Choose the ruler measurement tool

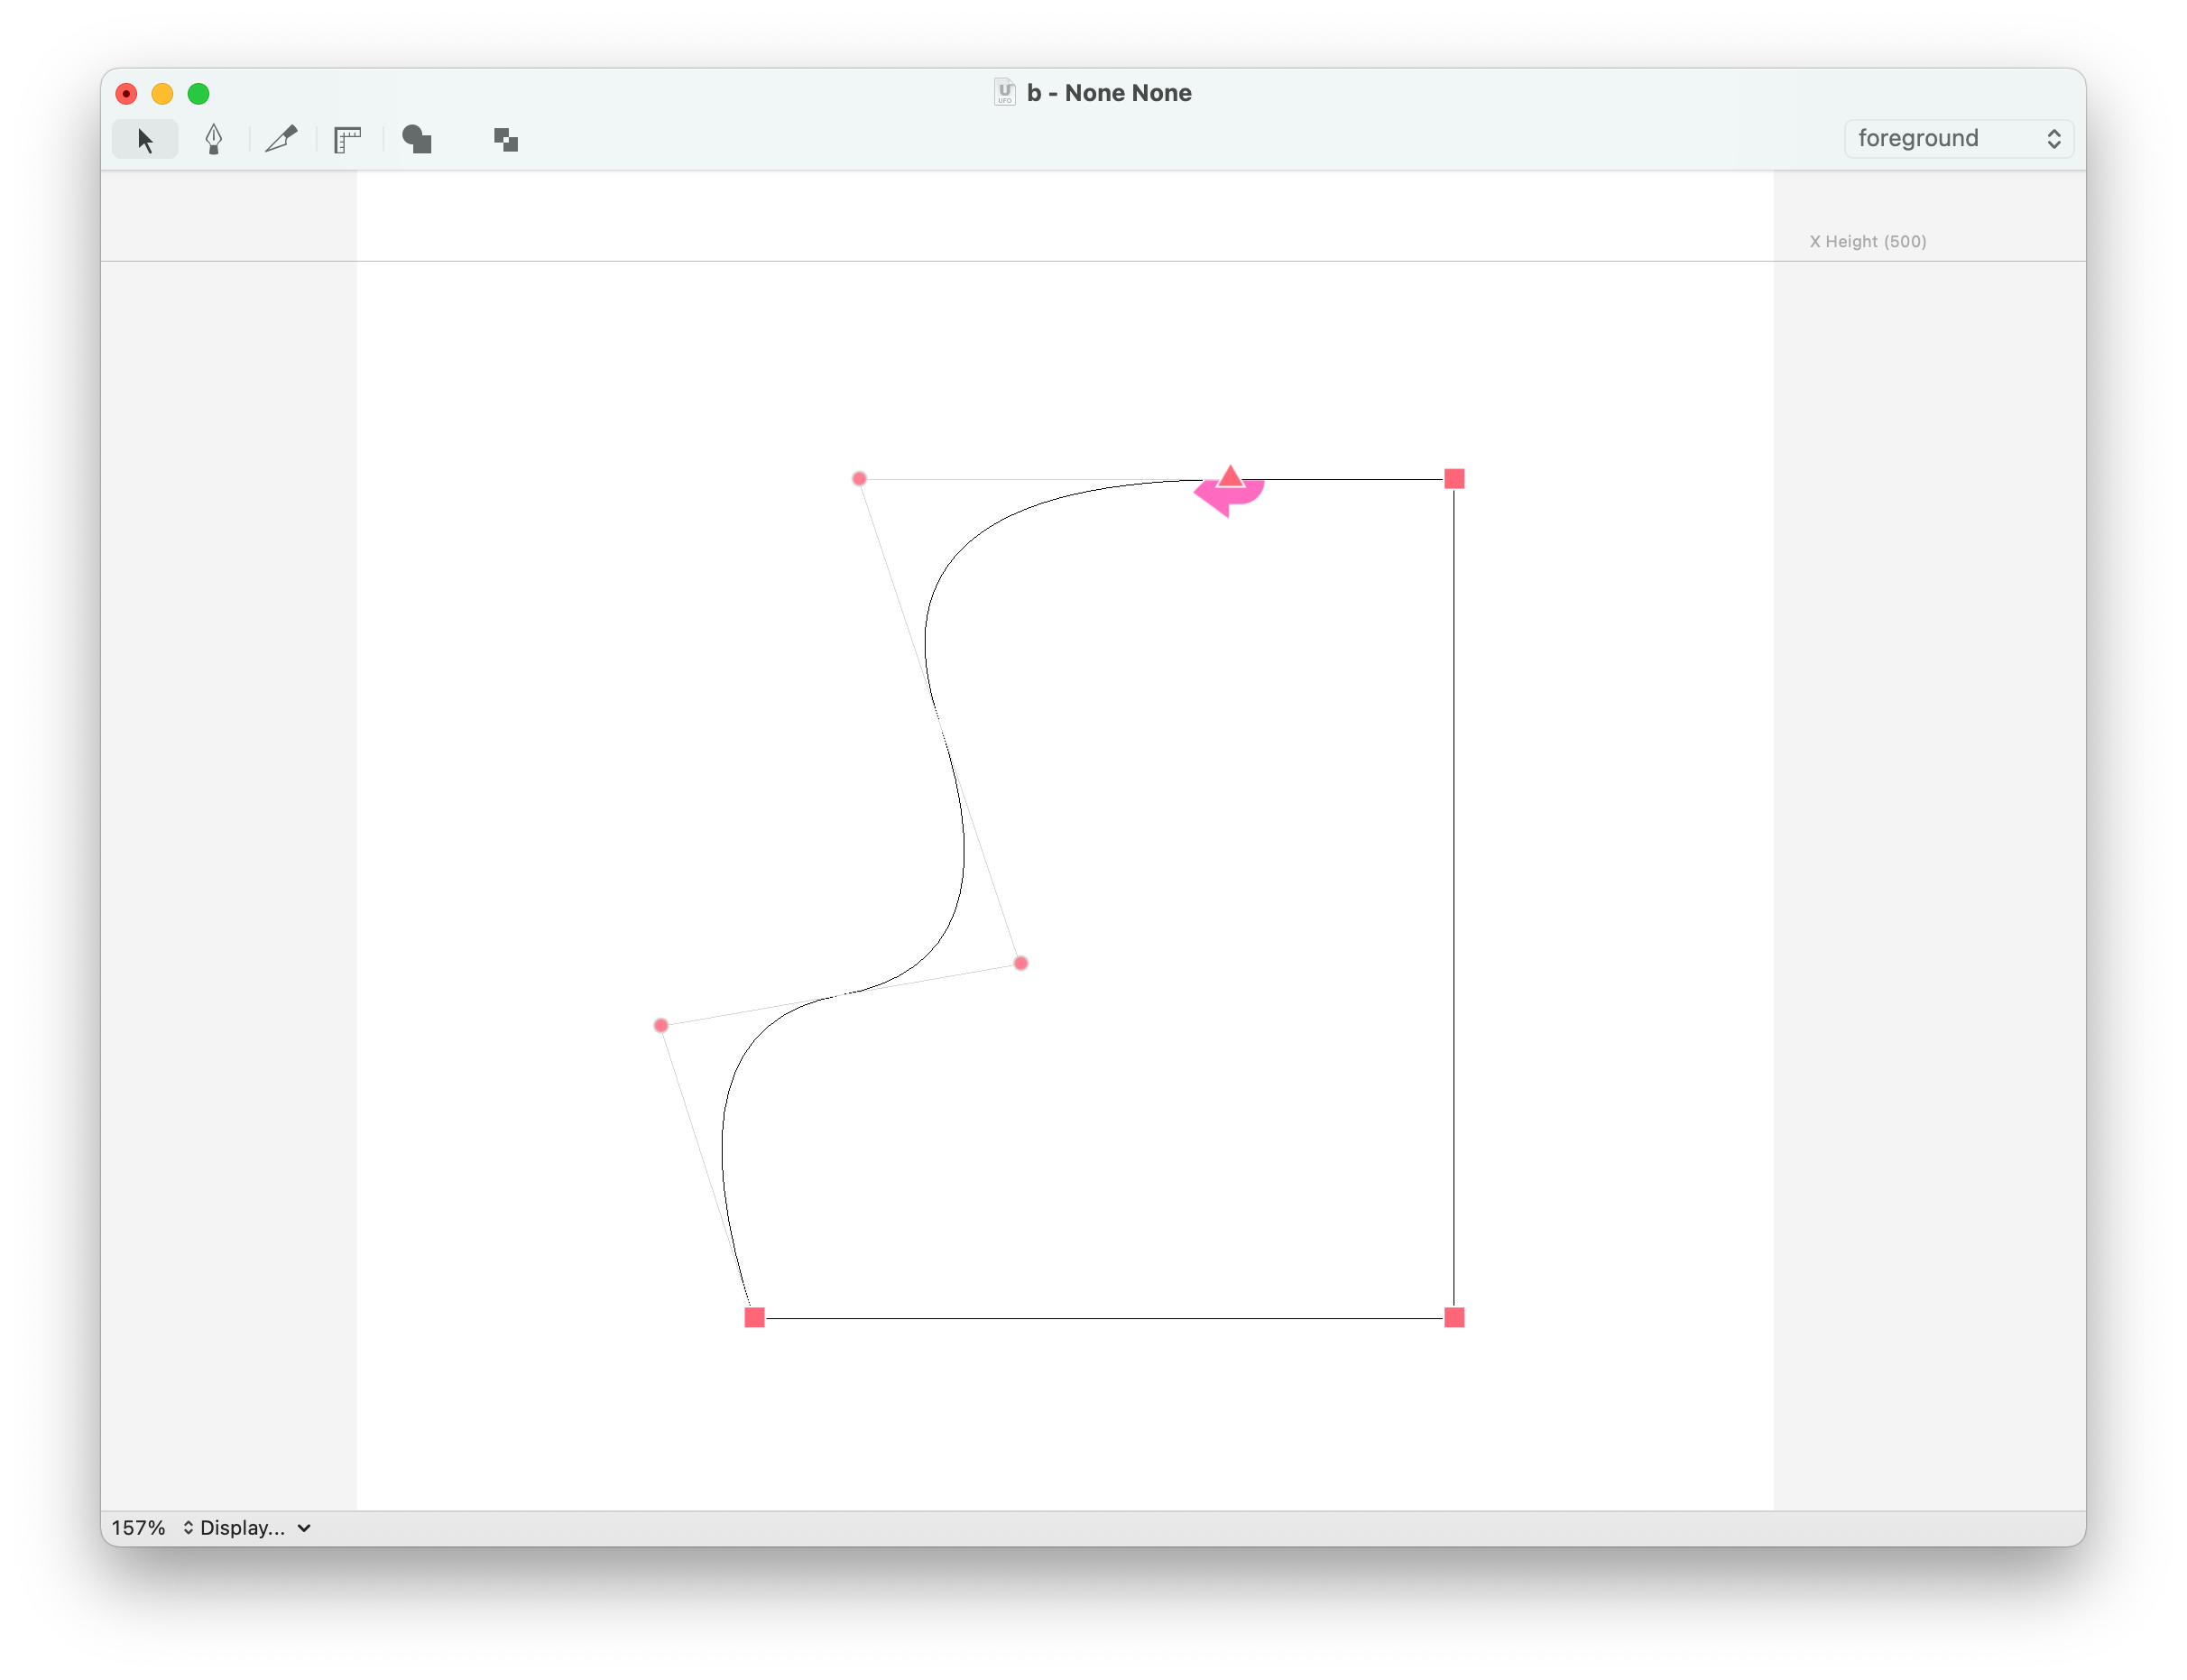[x=347, y=140]
